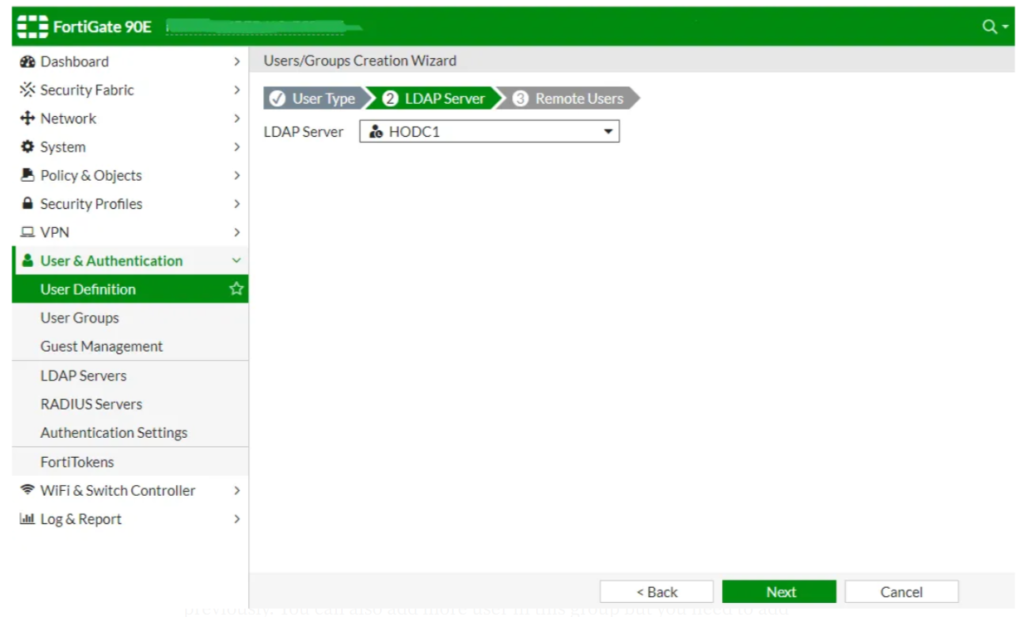Click the System gear icon
1024x617 pixels.
[x=27, y=146]
